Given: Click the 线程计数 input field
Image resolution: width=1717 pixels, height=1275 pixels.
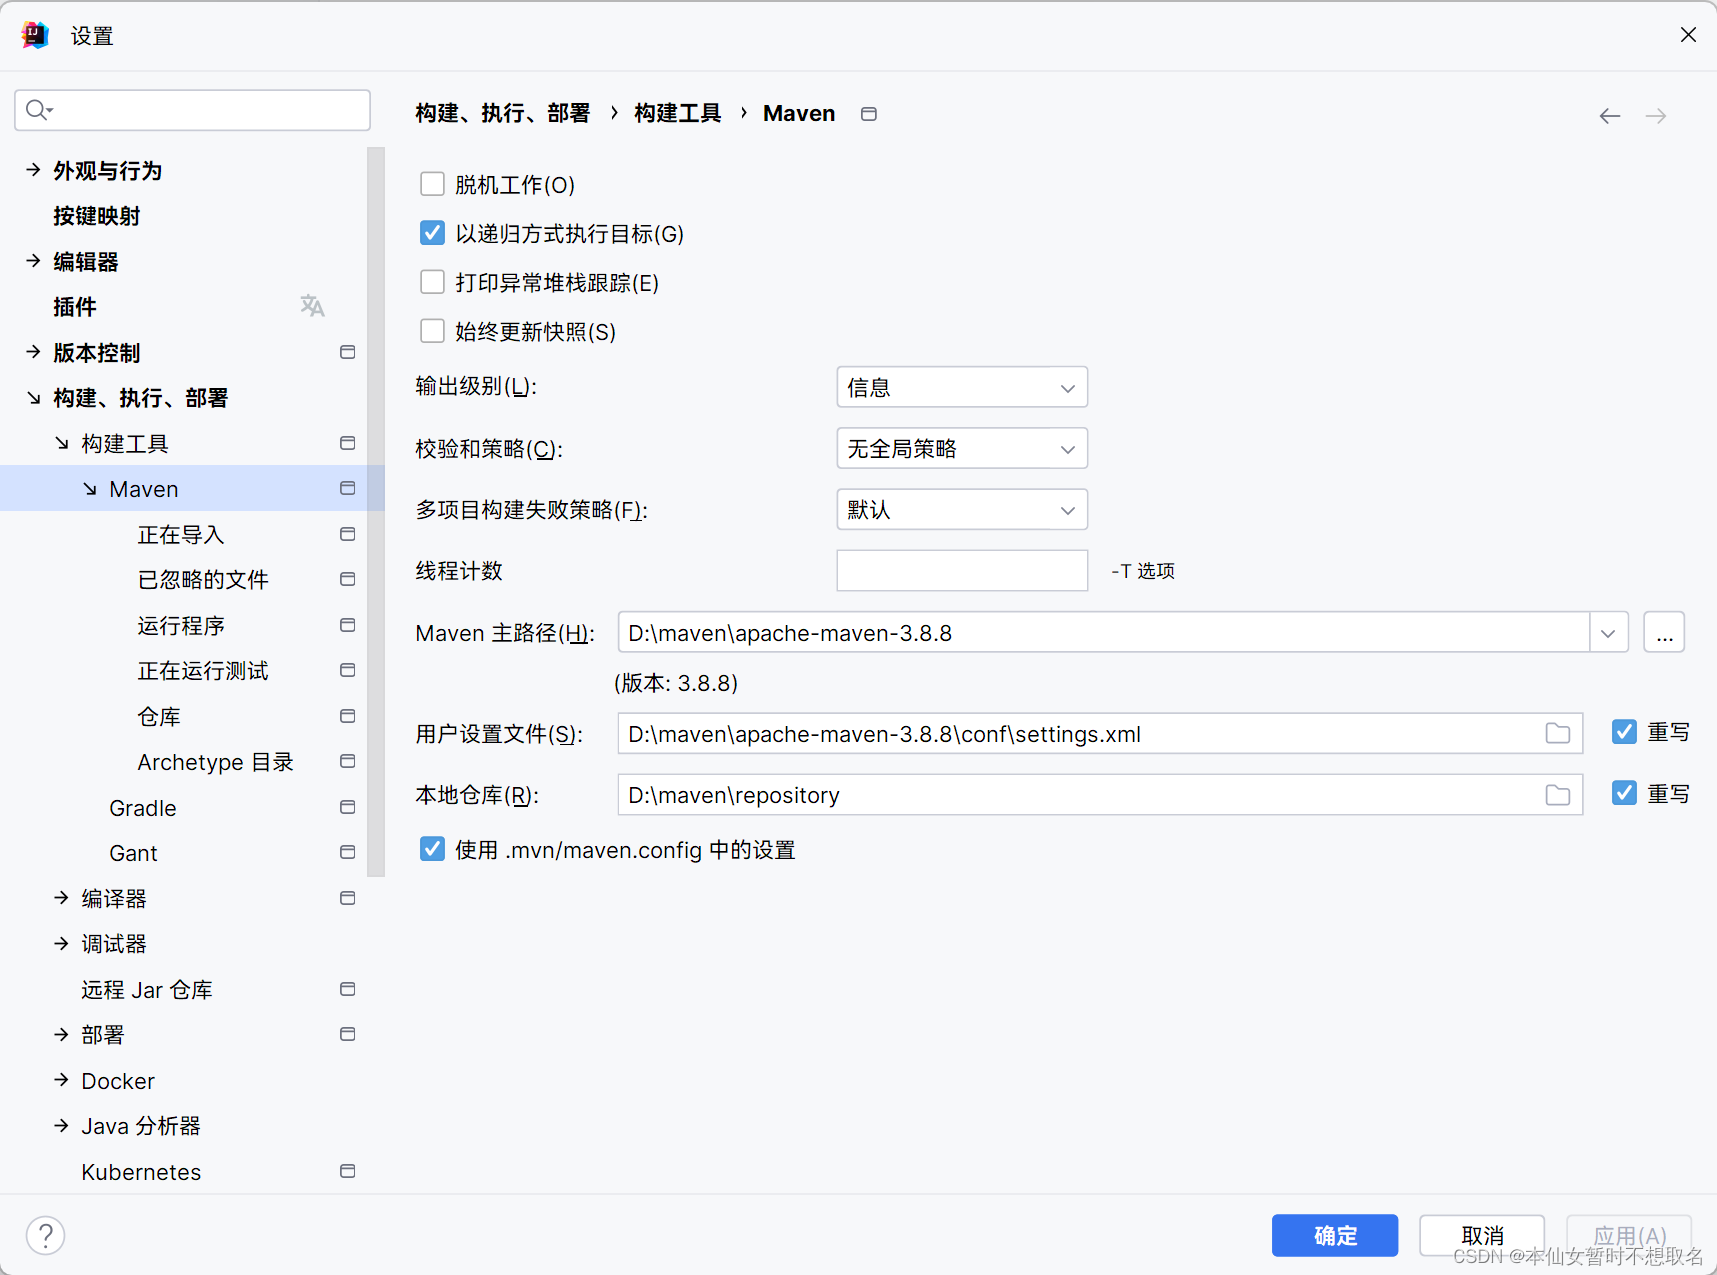Looking at the screenshot, I should tap(962, 570).
